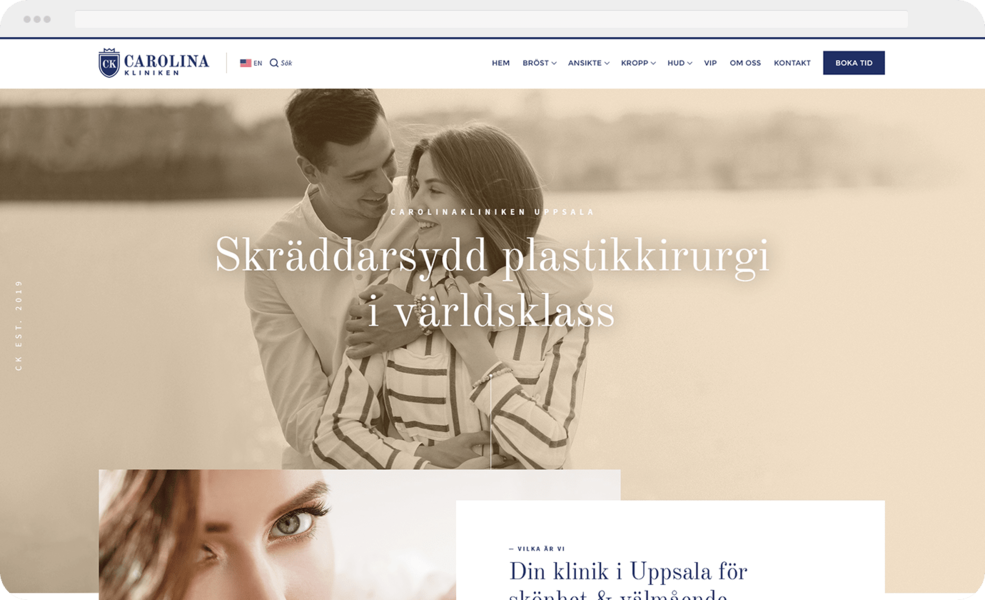The width and height of the screenshot is (985, 600).
Task: Click the BOKA TID button
Action: (854, 63)
